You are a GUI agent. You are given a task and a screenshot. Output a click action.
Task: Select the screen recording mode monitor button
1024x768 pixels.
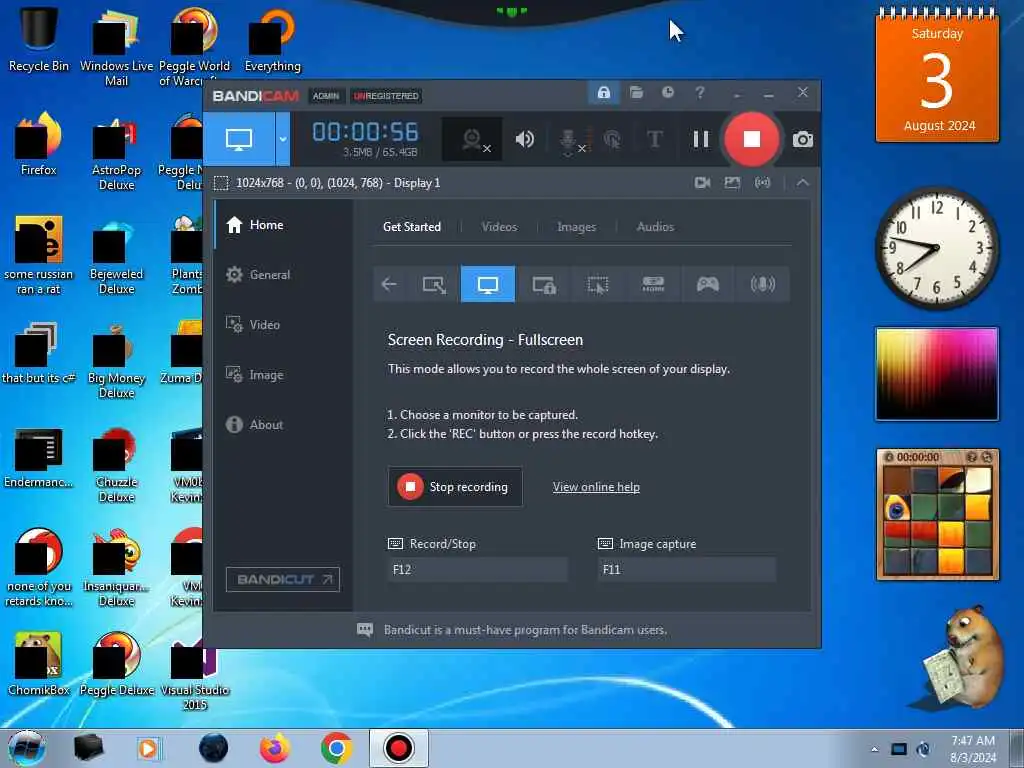(x=239, y=139)
